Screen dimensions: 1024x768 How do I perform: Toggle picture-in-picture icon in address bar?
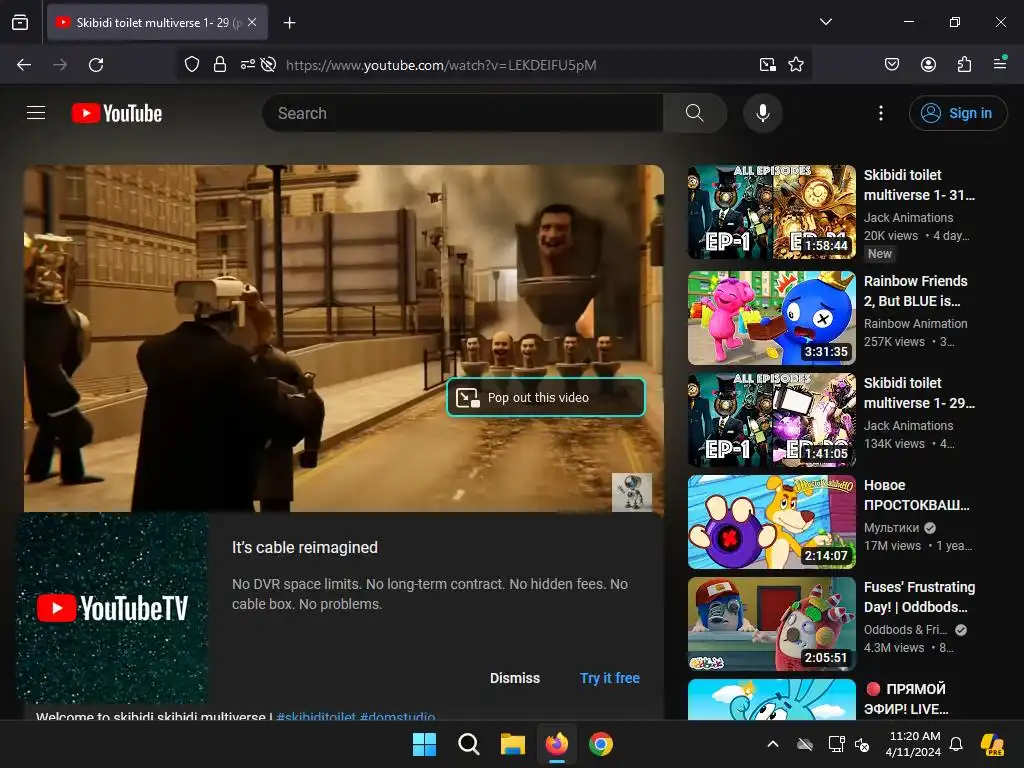point(767,65)
